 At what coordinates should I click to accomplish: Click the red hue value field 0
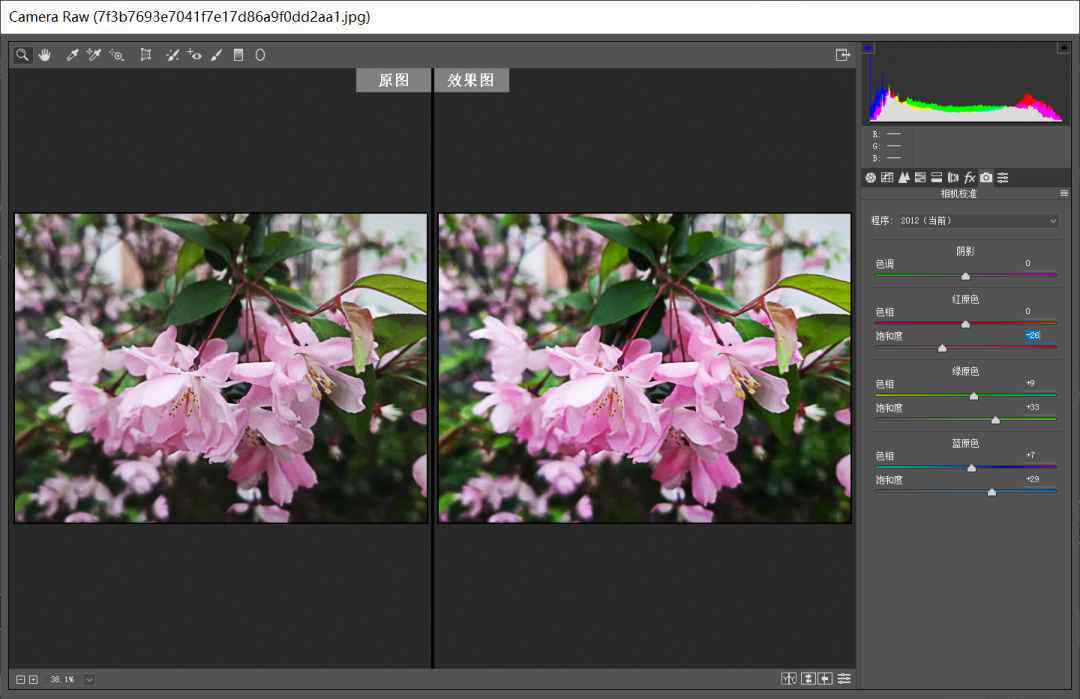[1028, 311]
